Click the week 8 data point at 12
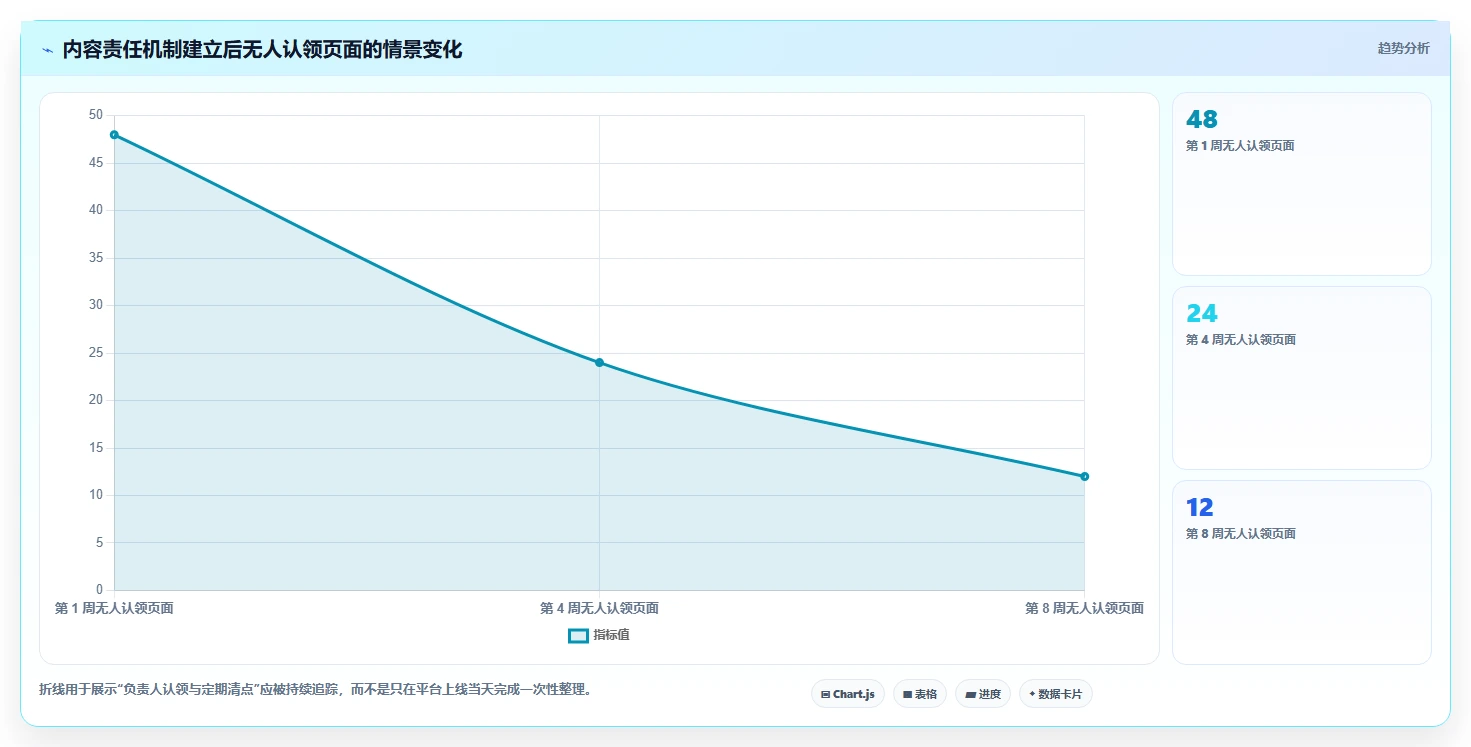The width and height of the screenshot is (1471, 747). (1084, 476)
